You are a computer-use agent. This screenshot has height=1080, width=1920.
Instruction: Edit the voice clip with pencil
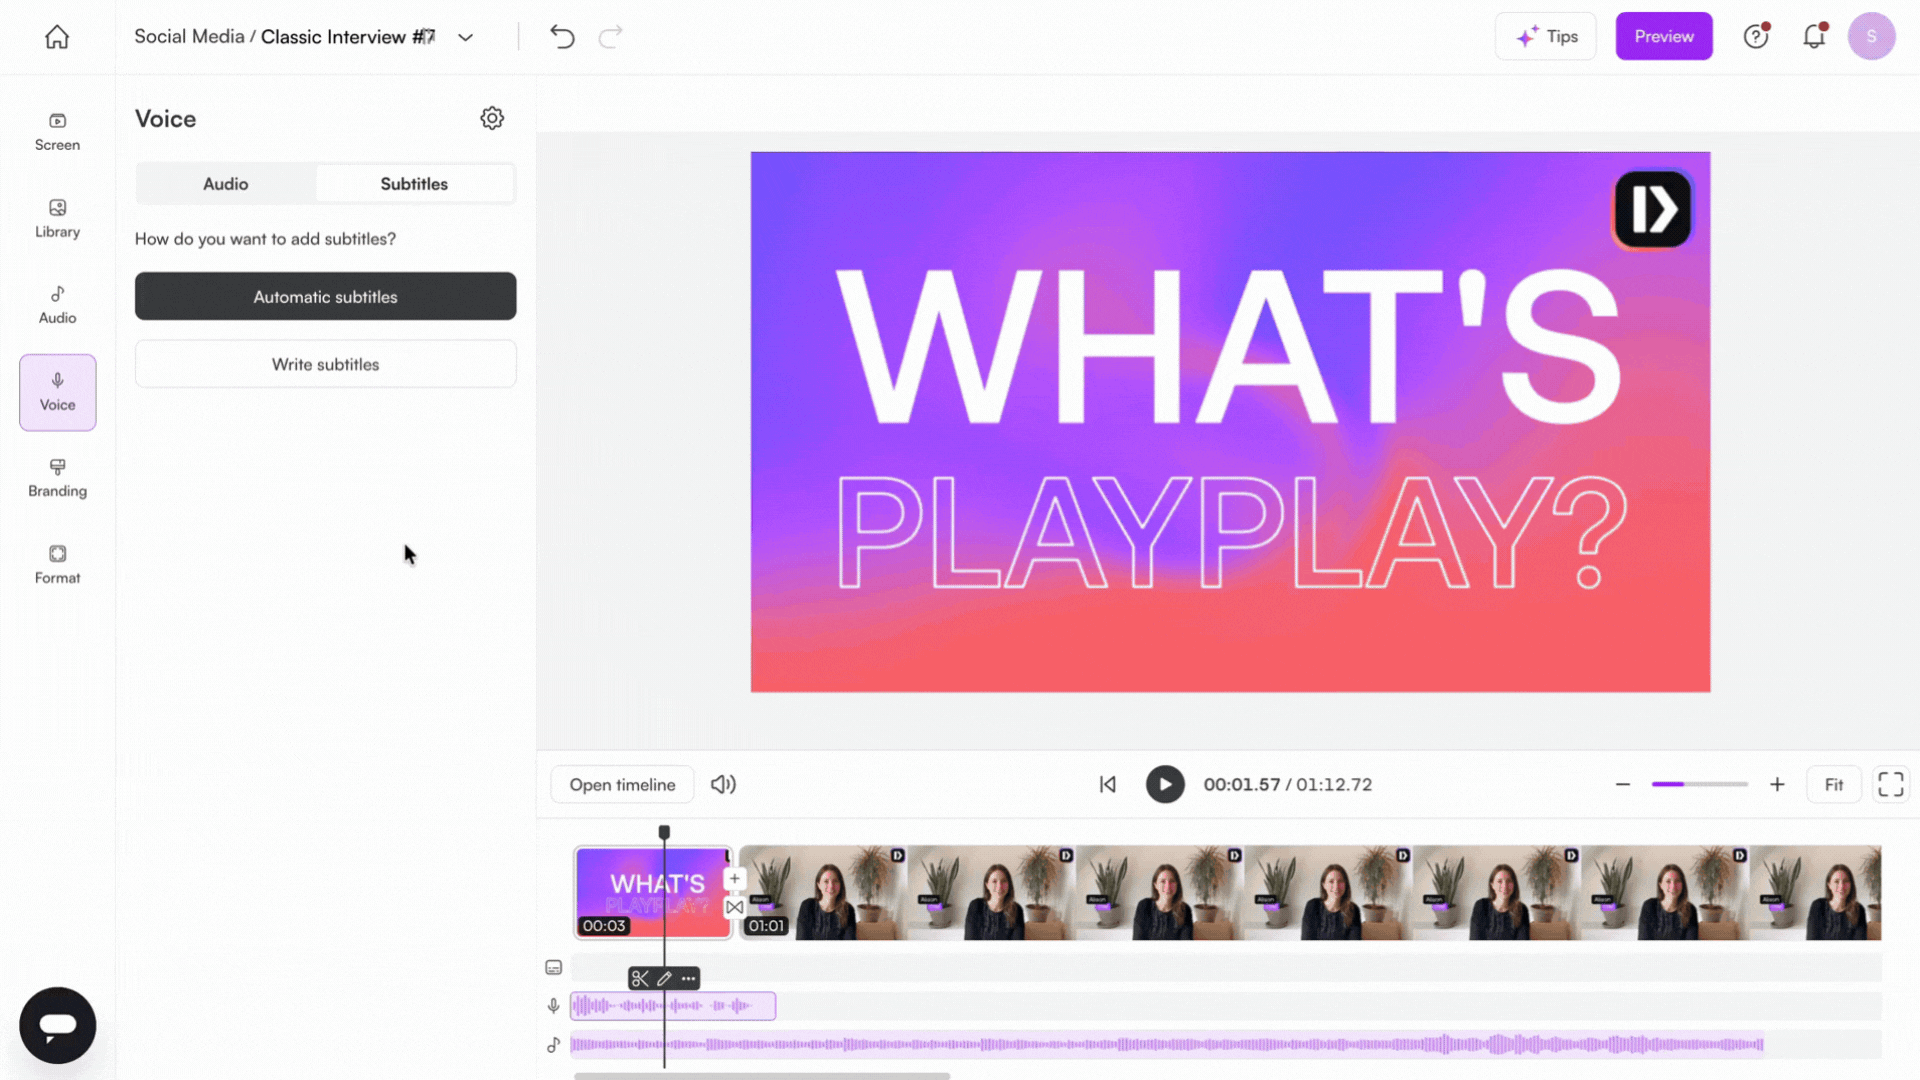click(664, 979)
